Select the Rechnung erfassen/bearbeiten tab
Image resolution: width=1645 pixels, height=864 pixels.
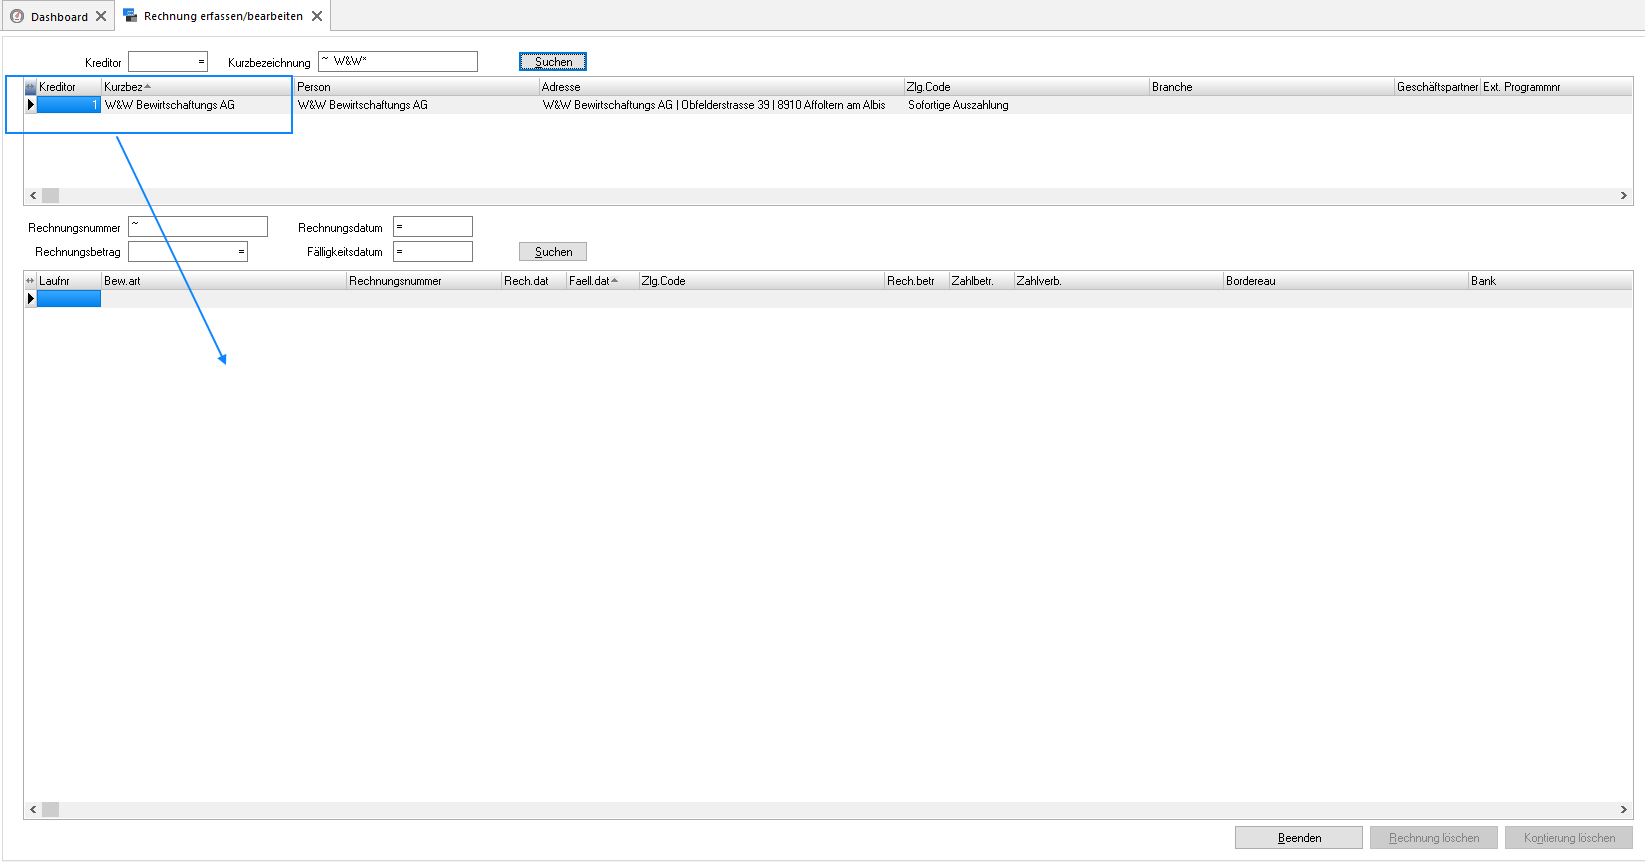[223, 16]
